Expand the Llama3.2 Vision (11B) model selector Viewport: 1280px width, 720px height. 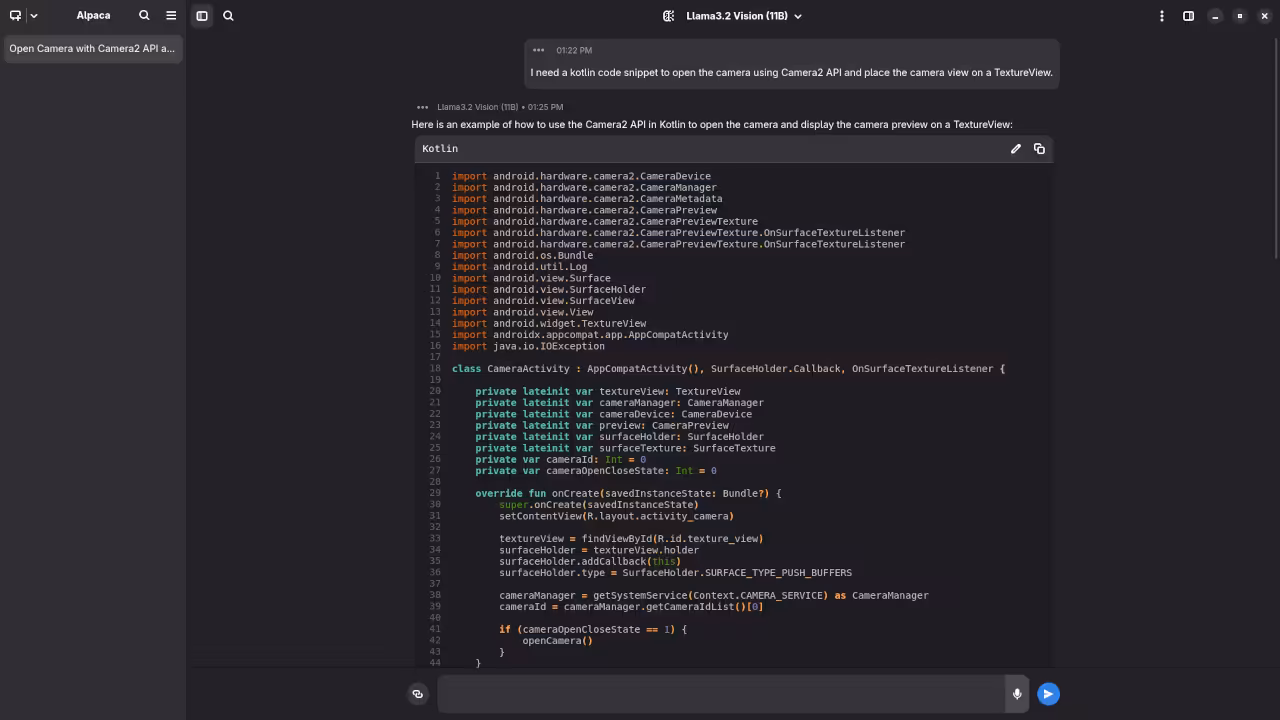(744, 16)
